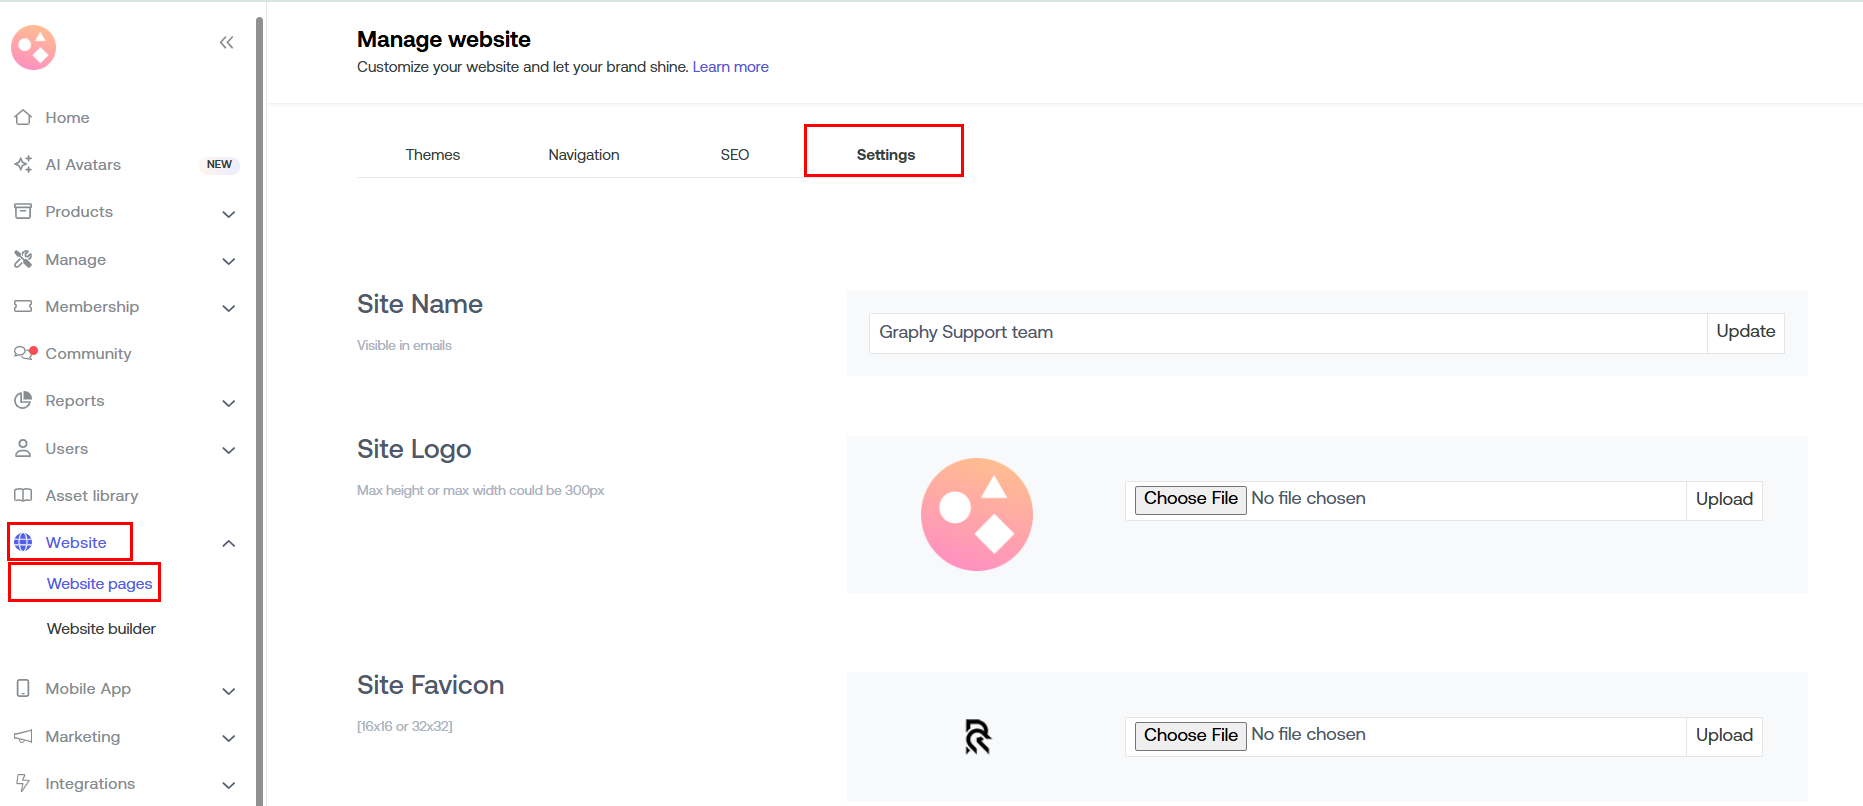Viewport: 1863px width, 806px height.
Task: Open AI Avatars sparkle icon
Action: (23, 165)
